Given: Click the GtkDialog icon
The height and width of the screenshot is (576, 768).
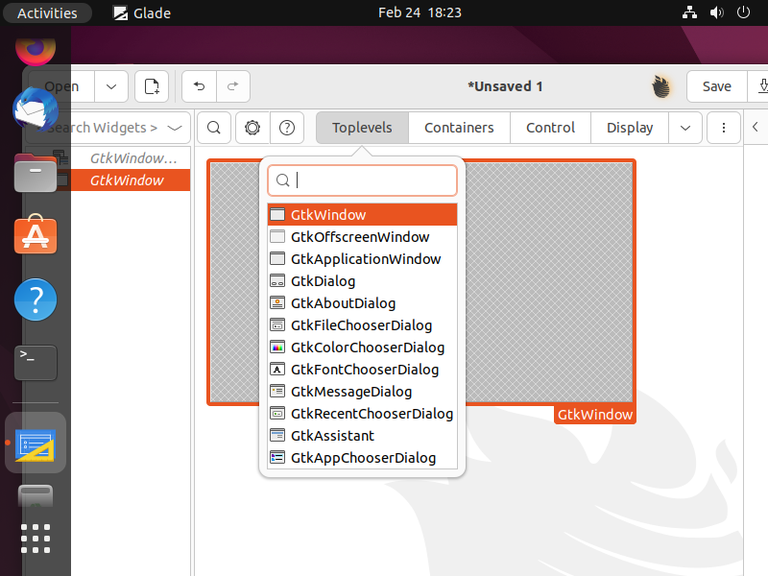Looking at the screenshot, I should (x=277, y=281).
